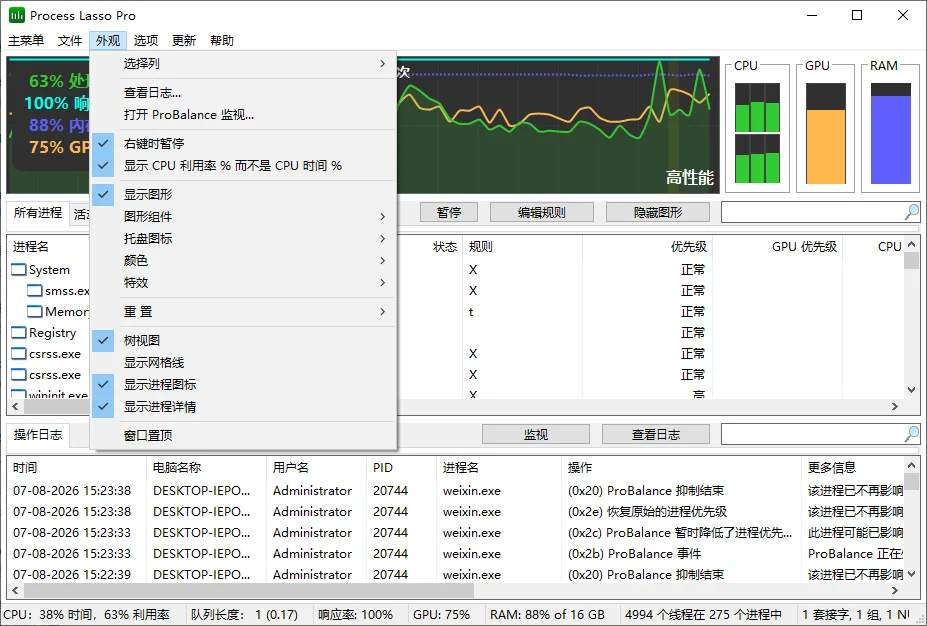Switch to the 所有进程 tab
Viewport: 927px width, 626px height.
[38, 213]
